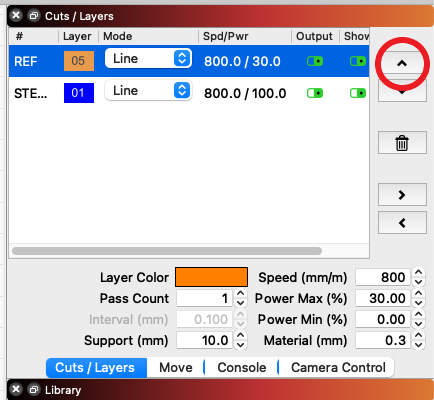Switch to the Move tab

tap(176, 368)
